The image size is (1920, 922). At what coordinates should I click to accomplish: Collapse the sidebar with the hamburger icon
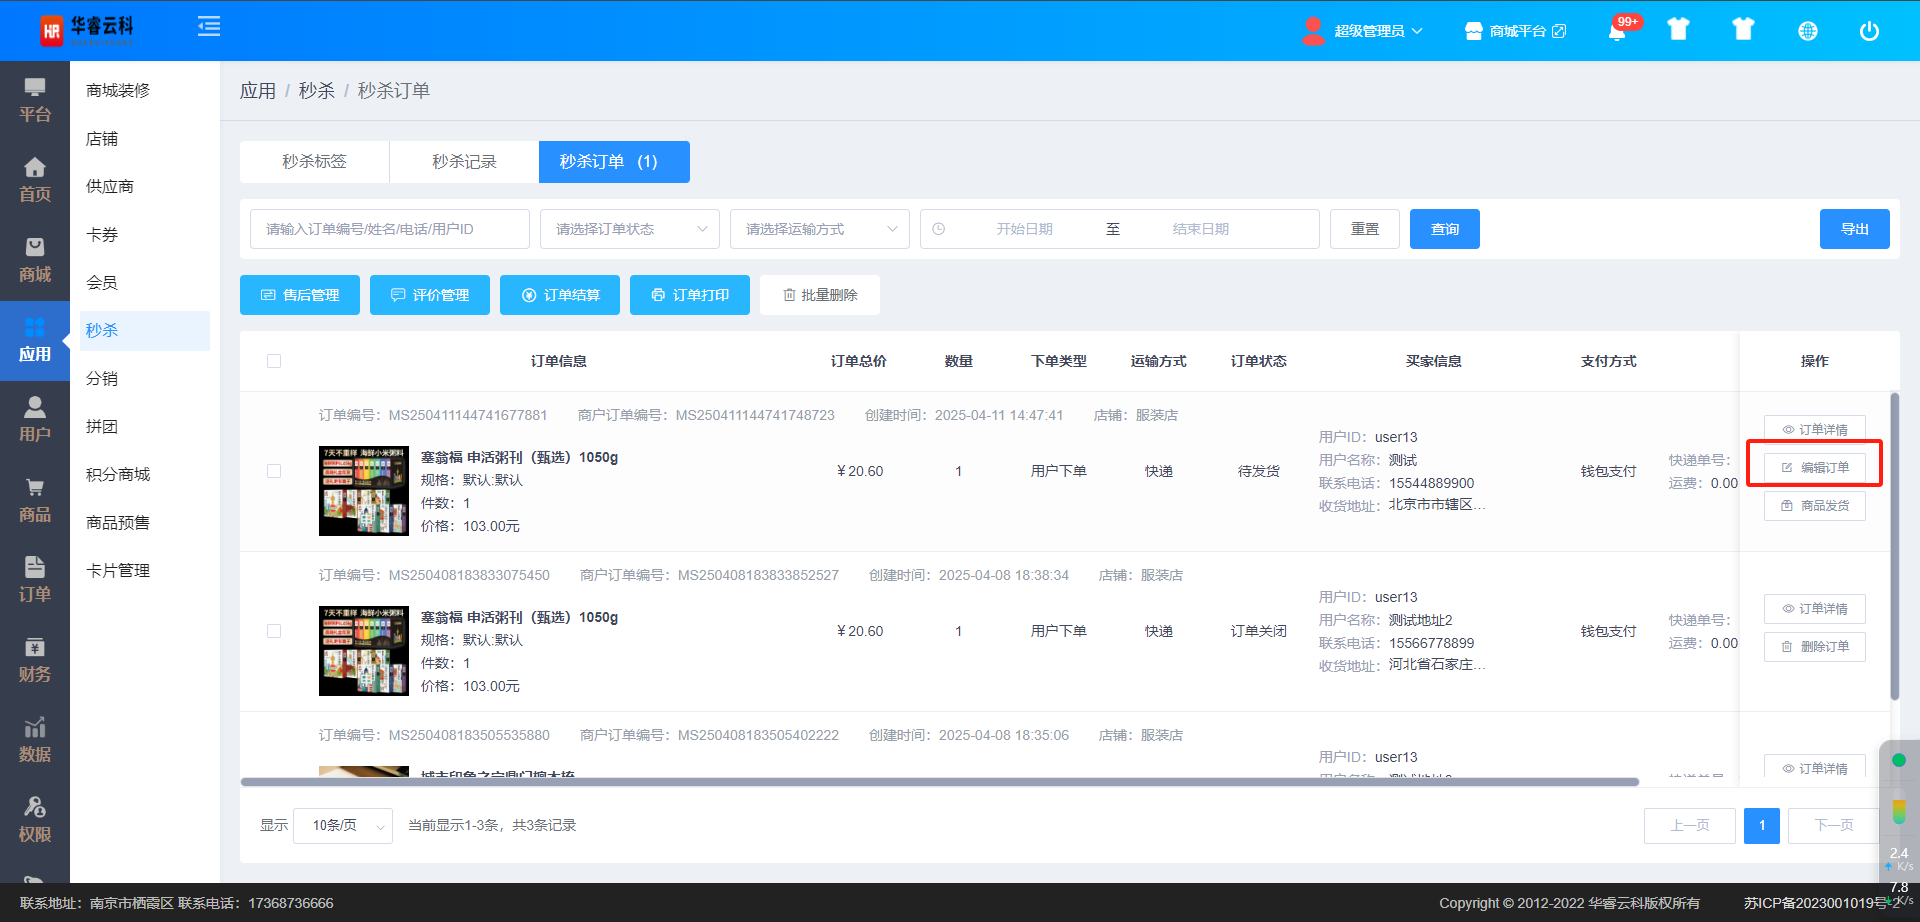click(209, 27)
